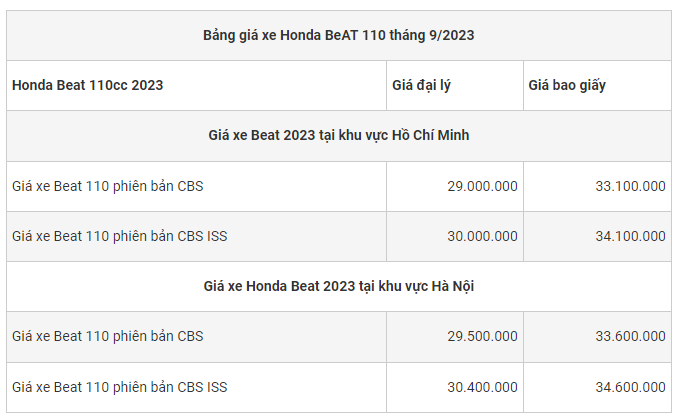Click the 30.000.000 dealer price cell
Viewport: 677px width, 418px height.
(x=482, y=236)
